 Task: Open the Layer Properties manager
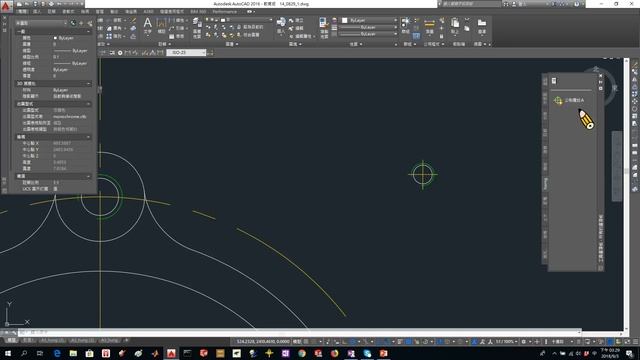[x=197, y=28]
